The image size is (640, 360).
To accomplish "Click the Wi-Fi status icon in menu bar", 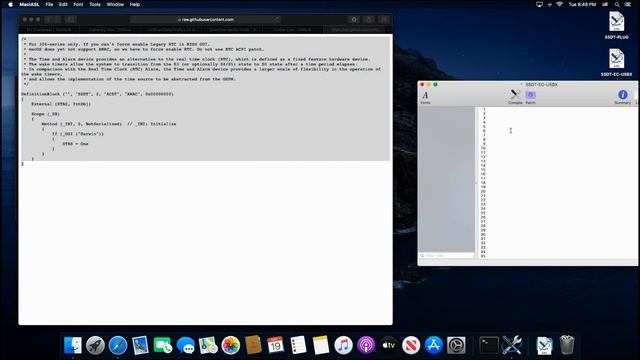I will point(560,4).
